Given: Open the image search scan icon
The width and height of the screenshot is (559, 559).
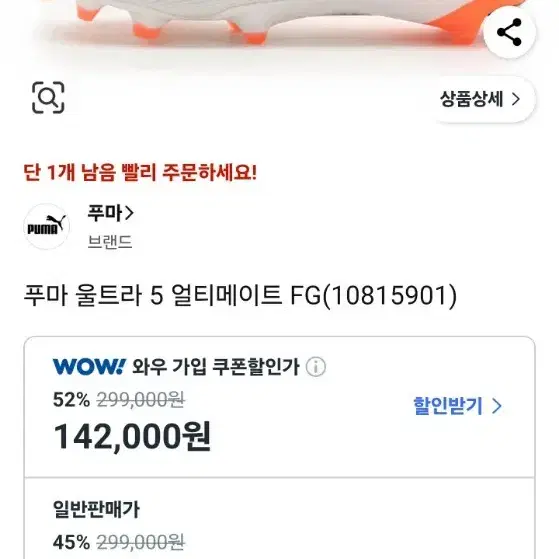Looking at the screenshot, I should 48,98.
